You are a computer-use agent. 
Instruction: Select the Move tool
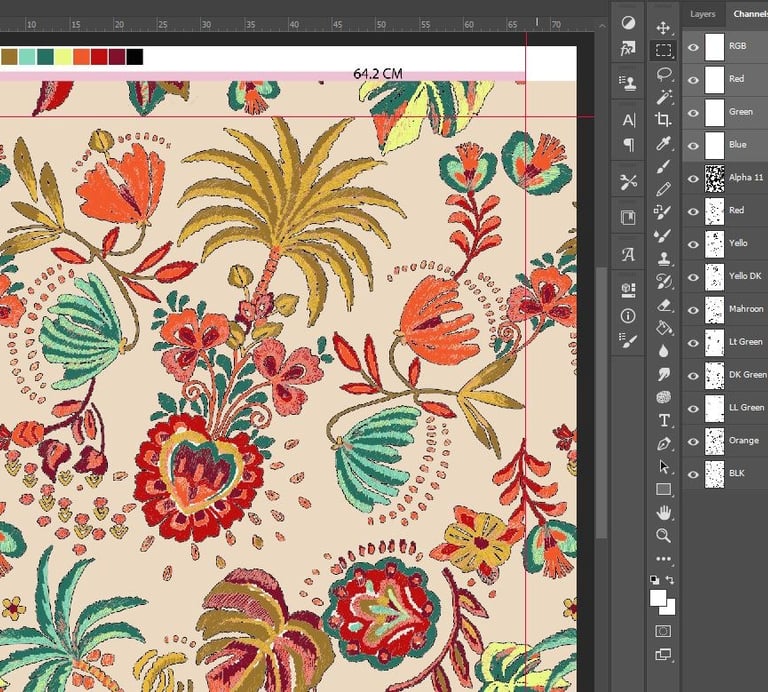pos(663,28)
